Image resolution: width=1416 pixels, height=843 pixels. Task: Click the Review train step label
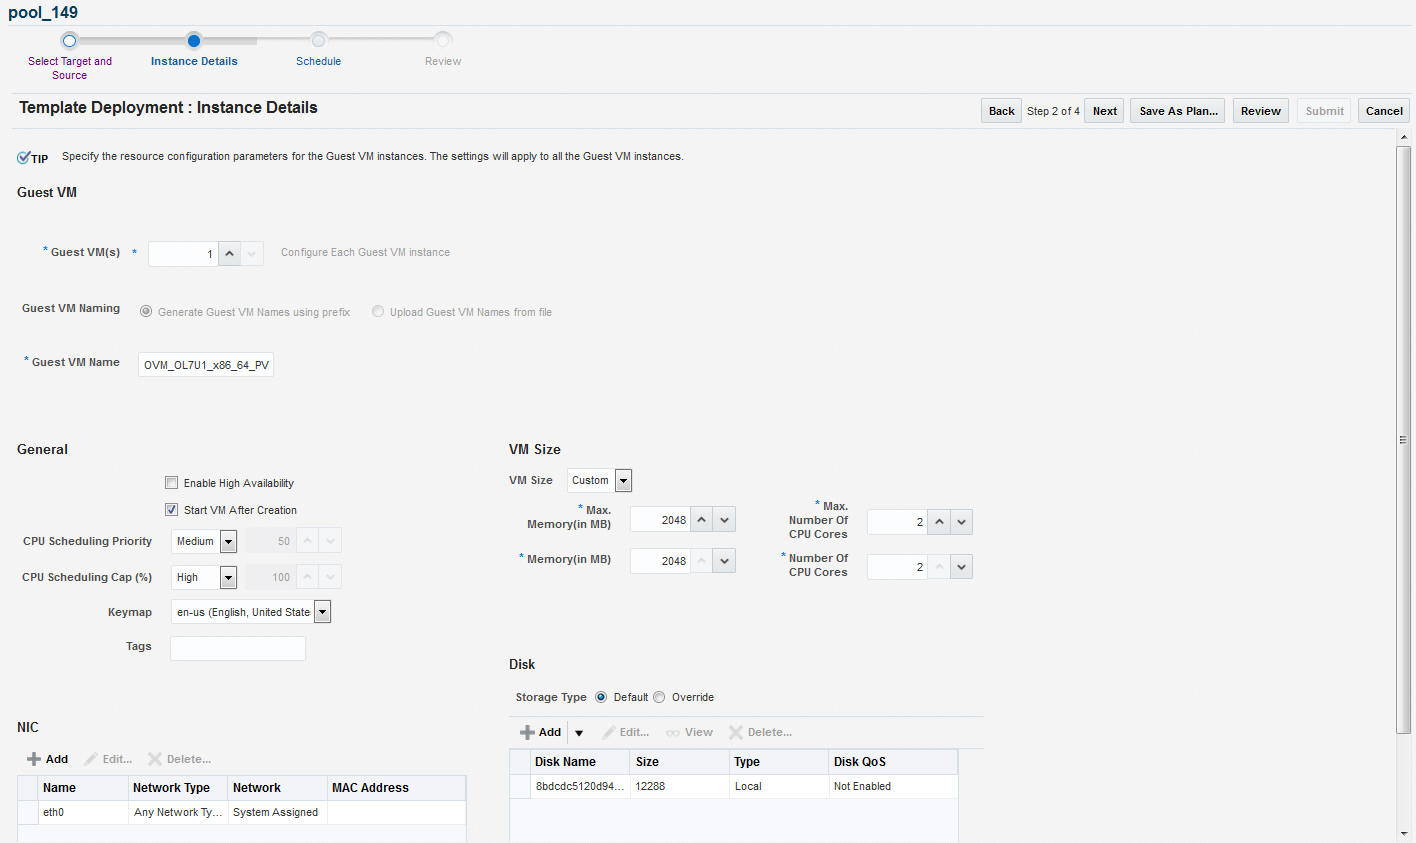443,61
